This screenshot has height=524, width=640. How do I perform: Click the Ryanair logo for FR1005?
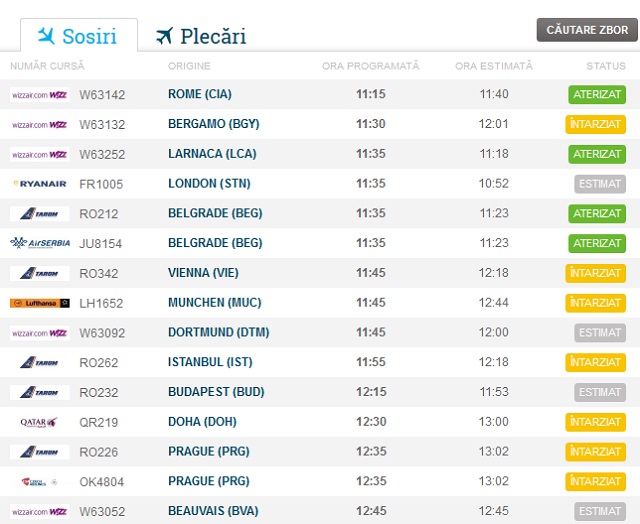39,184
